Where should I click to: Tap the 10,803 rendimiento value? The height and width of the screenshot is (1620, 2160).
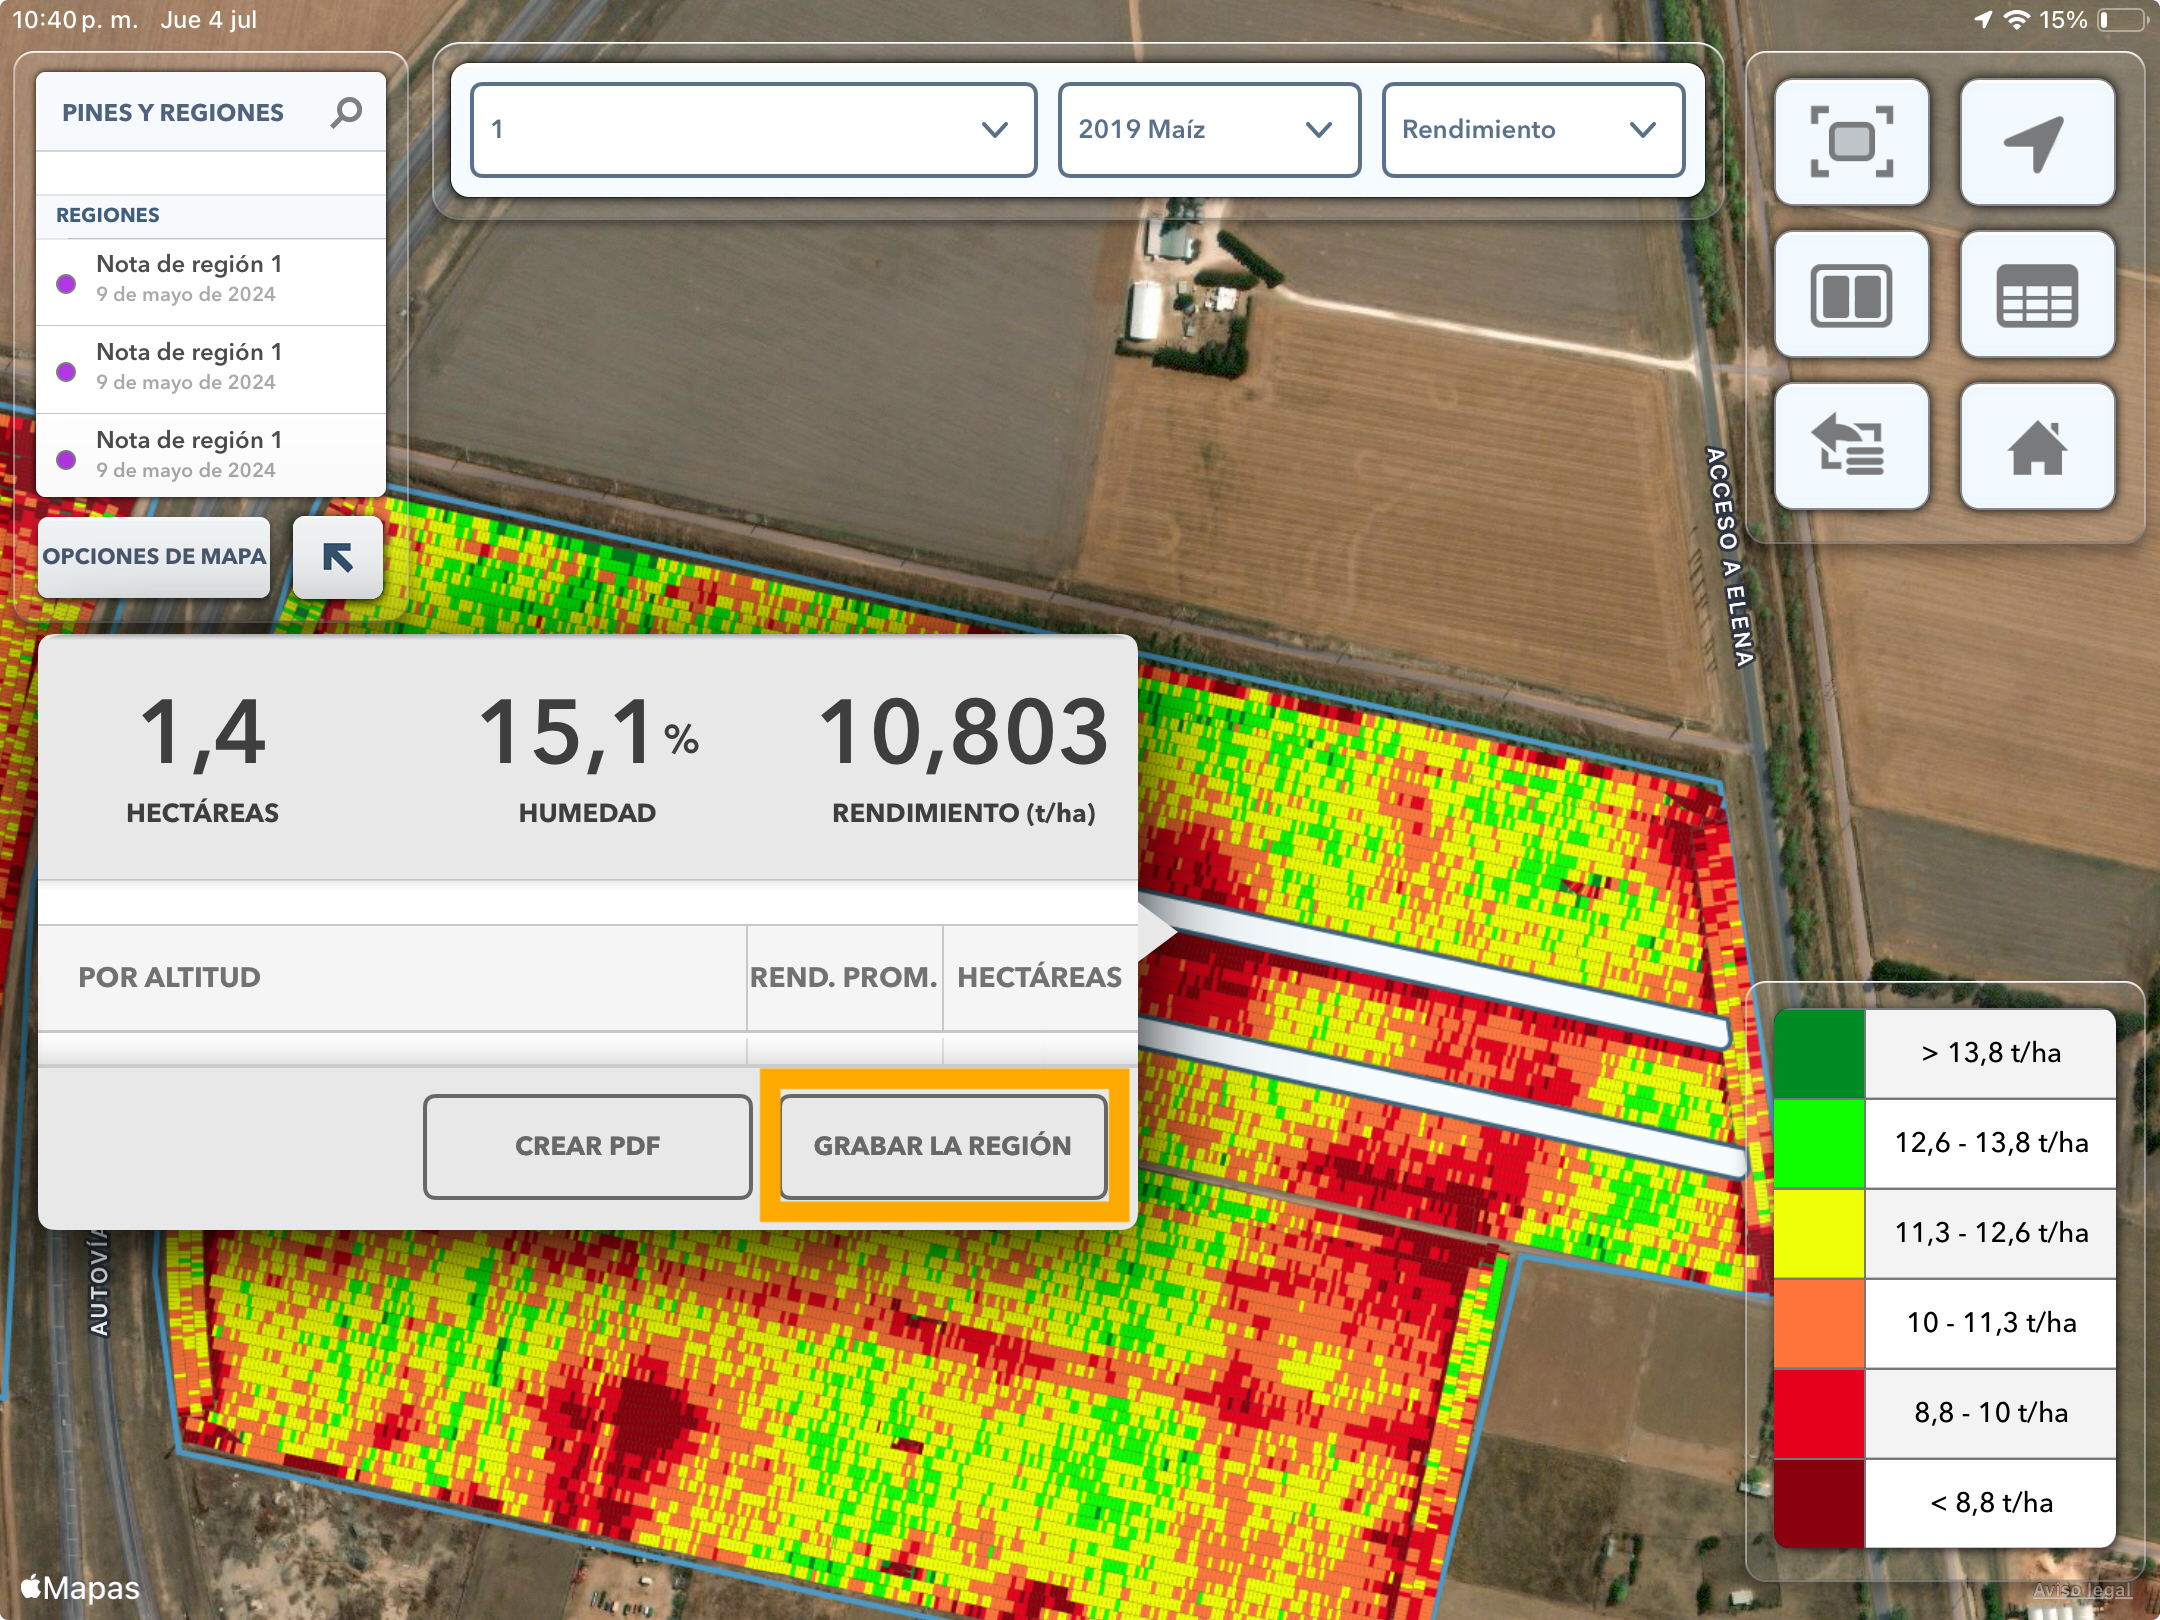point(964,733)
